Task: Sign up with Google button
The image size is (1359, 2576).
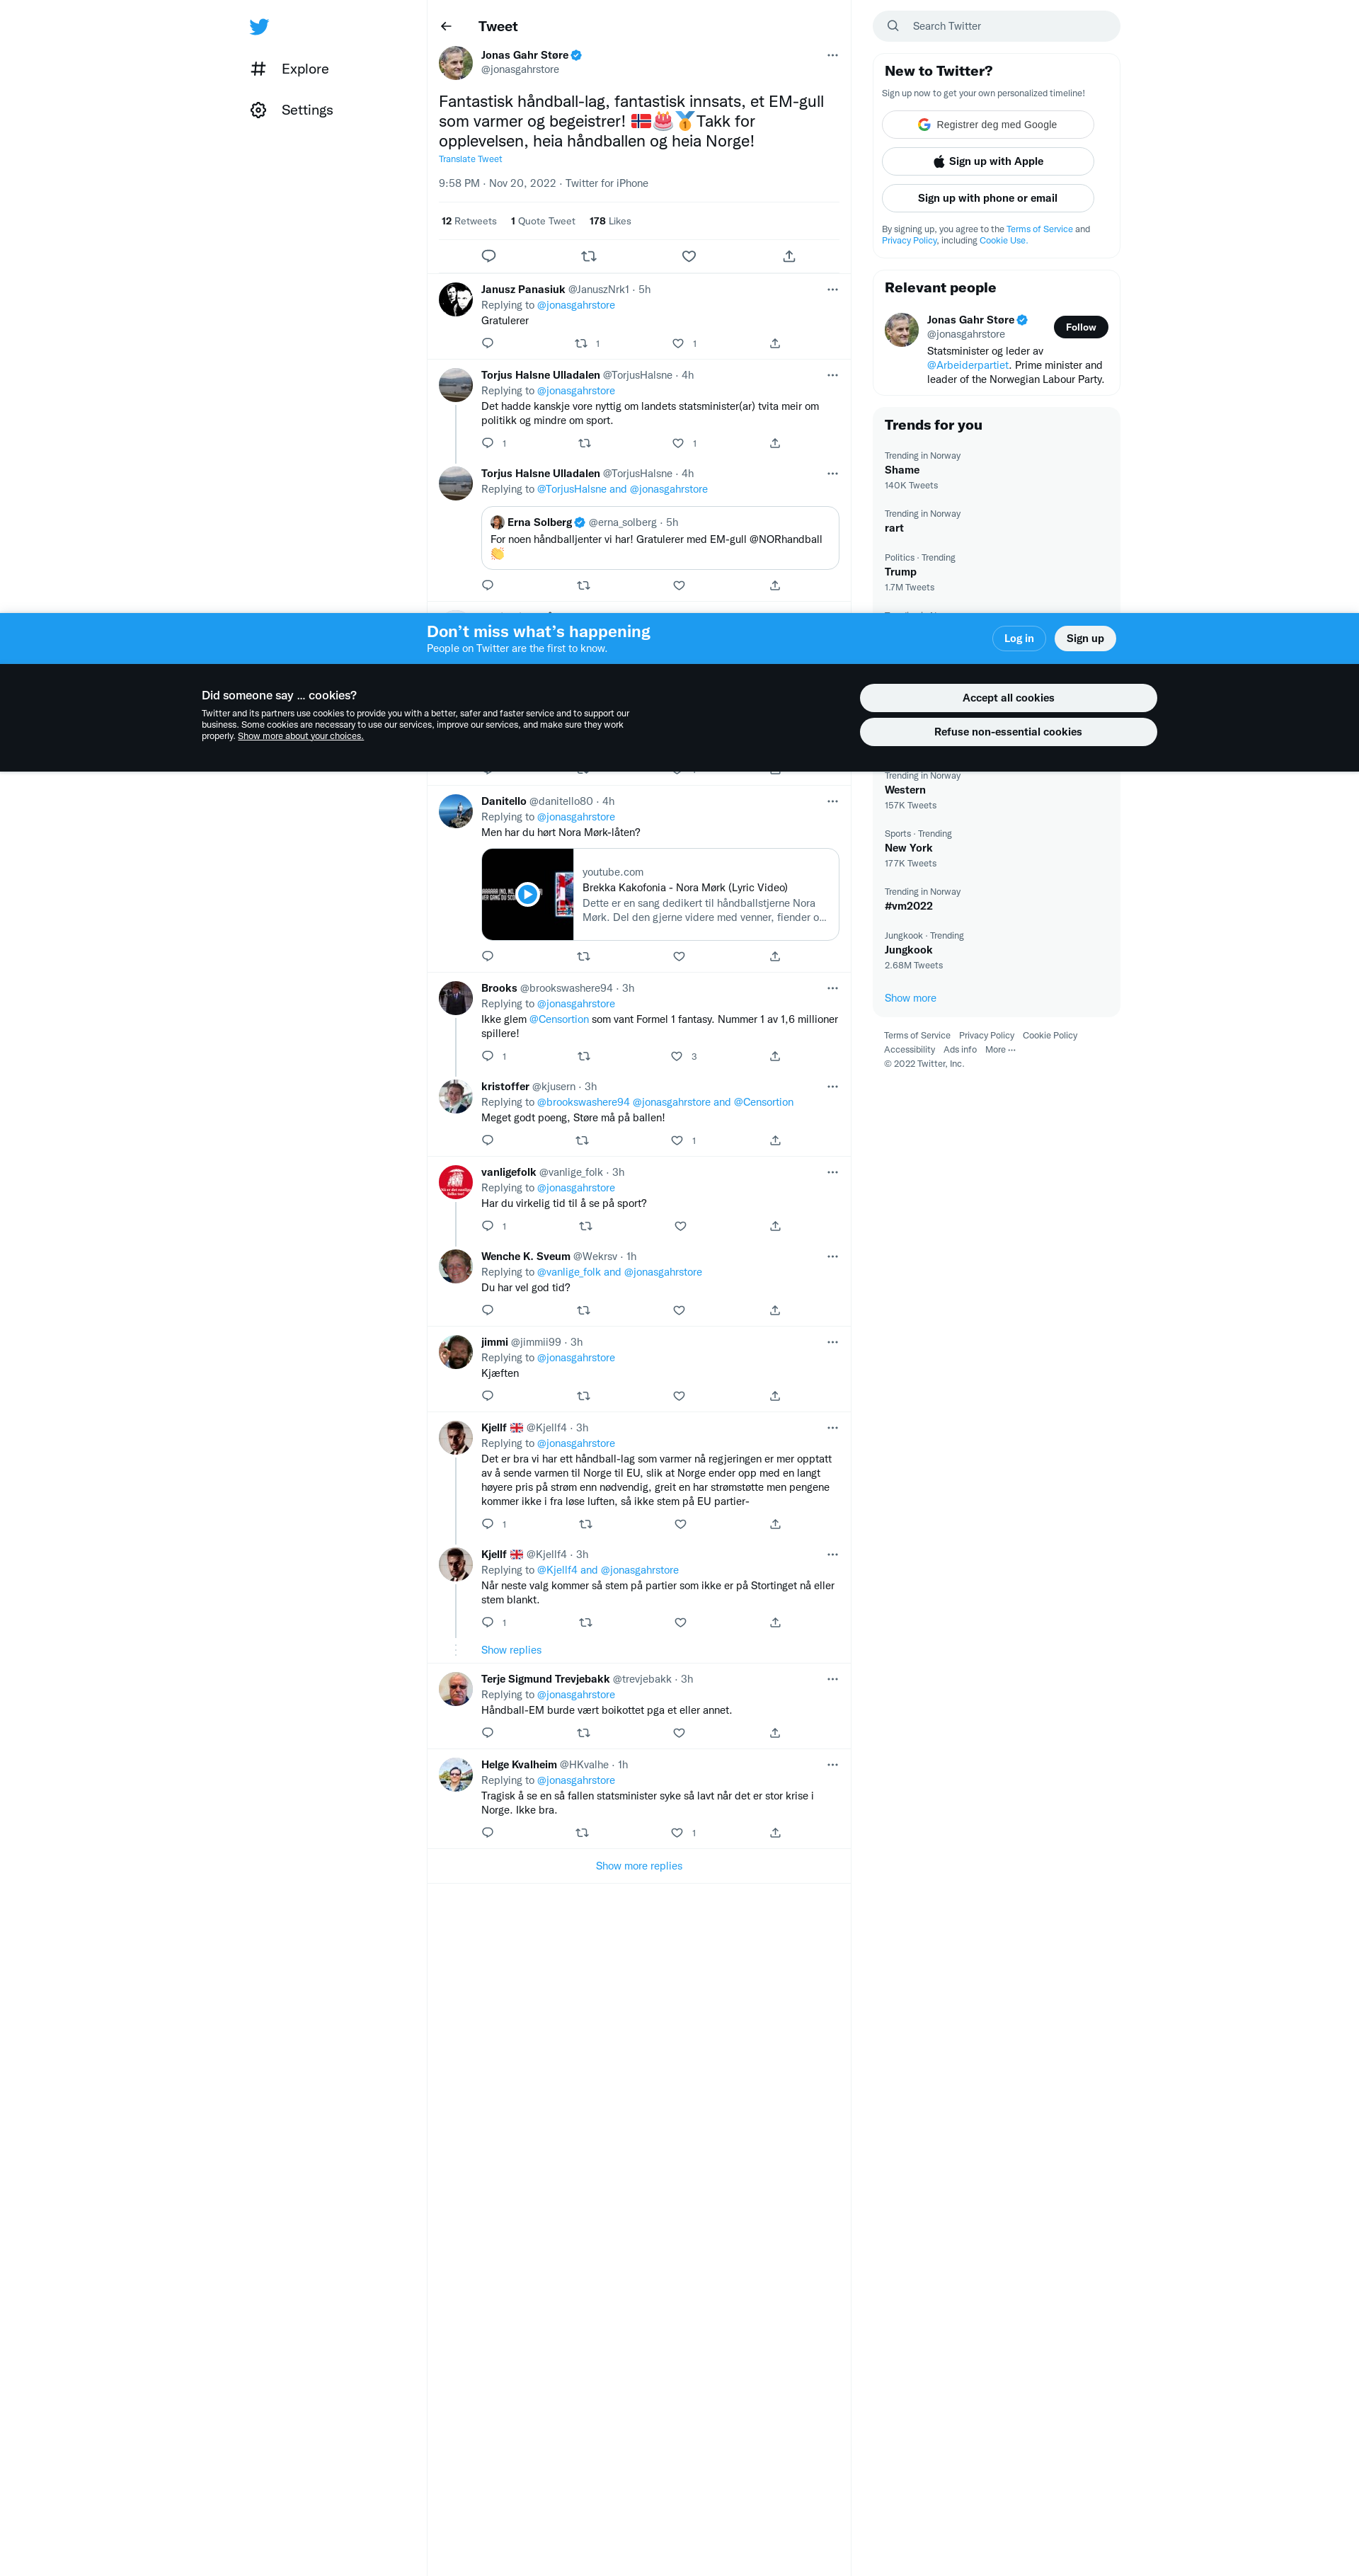Action: point(987,125)
